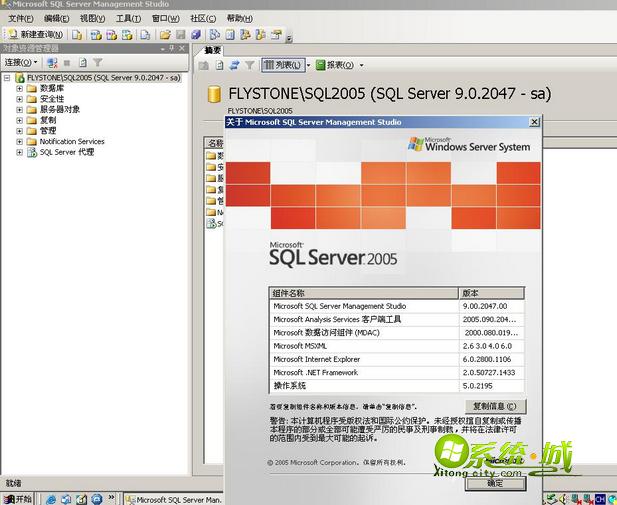The height and width of the screenshot is (505, 617).
Task: Open the 帮助(H) menu
Action: [x=240, y=18]
